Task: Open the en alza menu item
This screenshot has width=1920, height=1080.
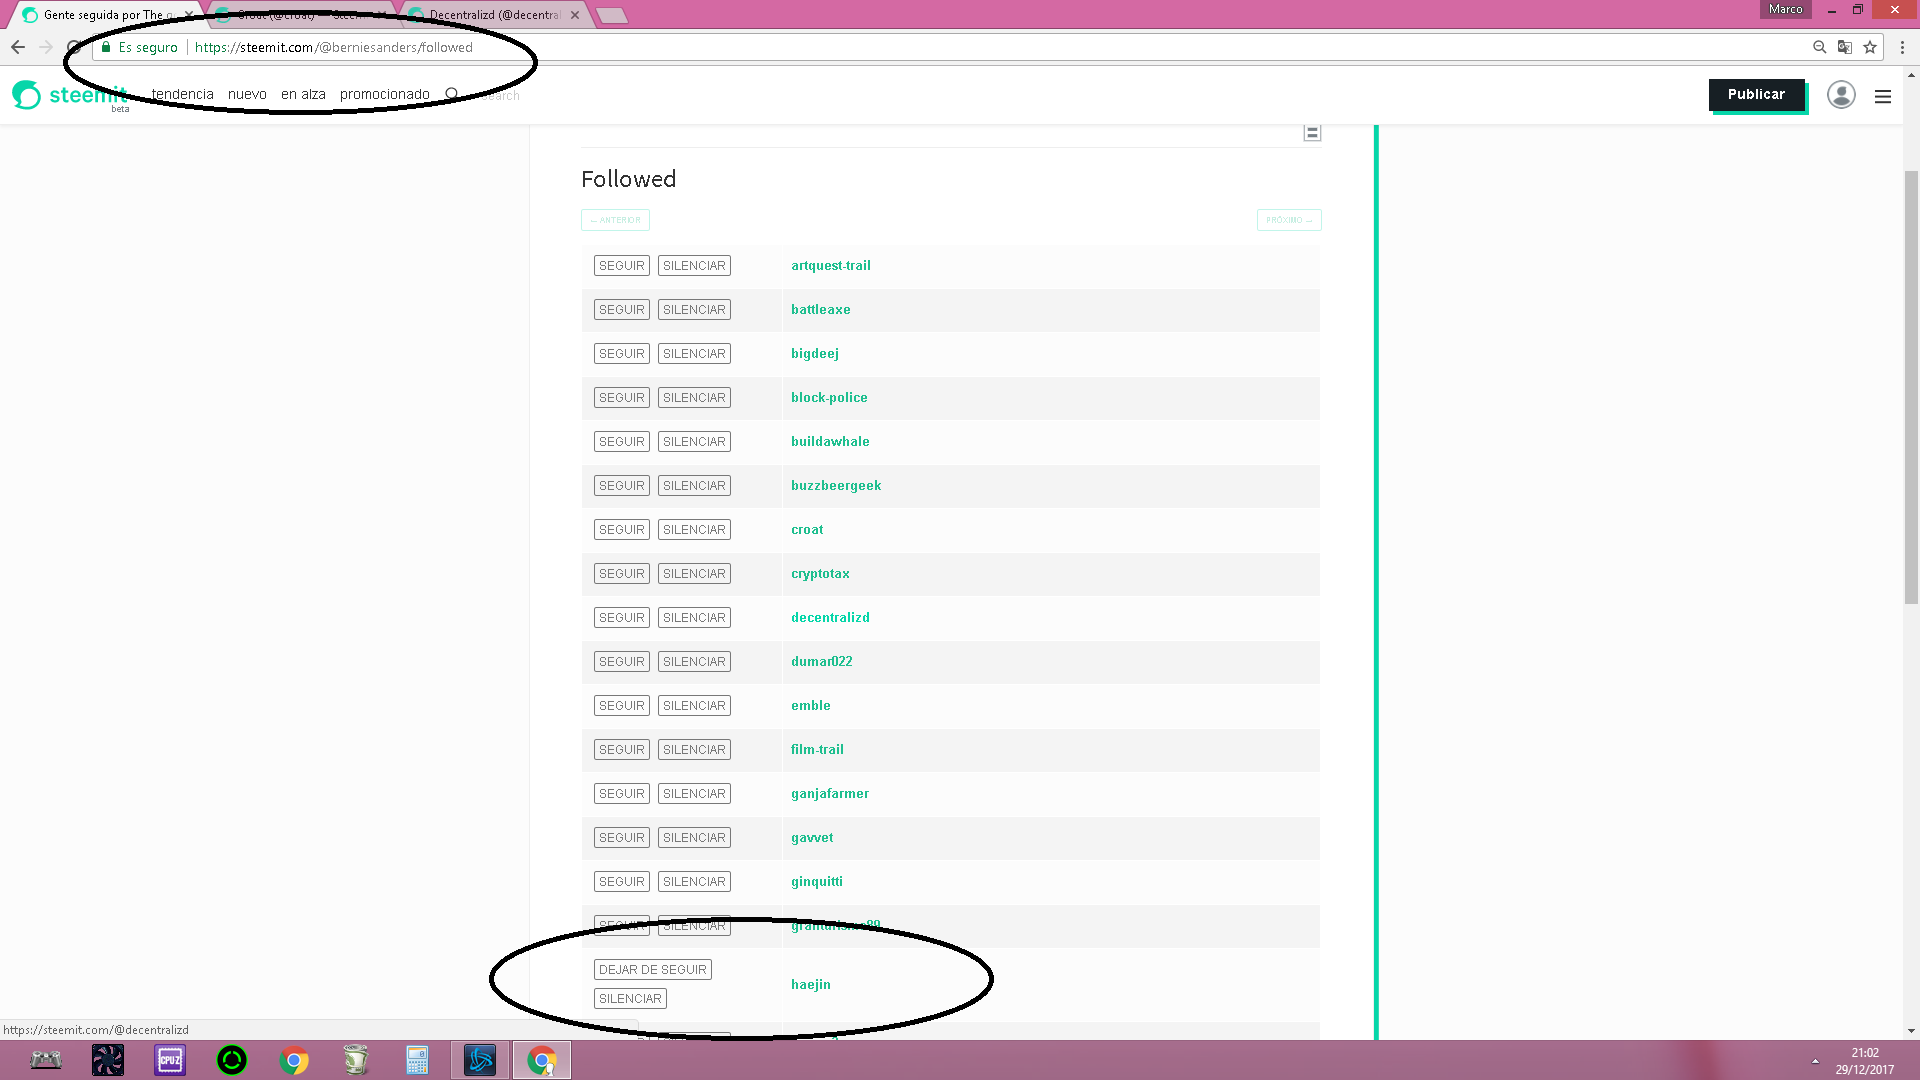Action: (303, 94)
